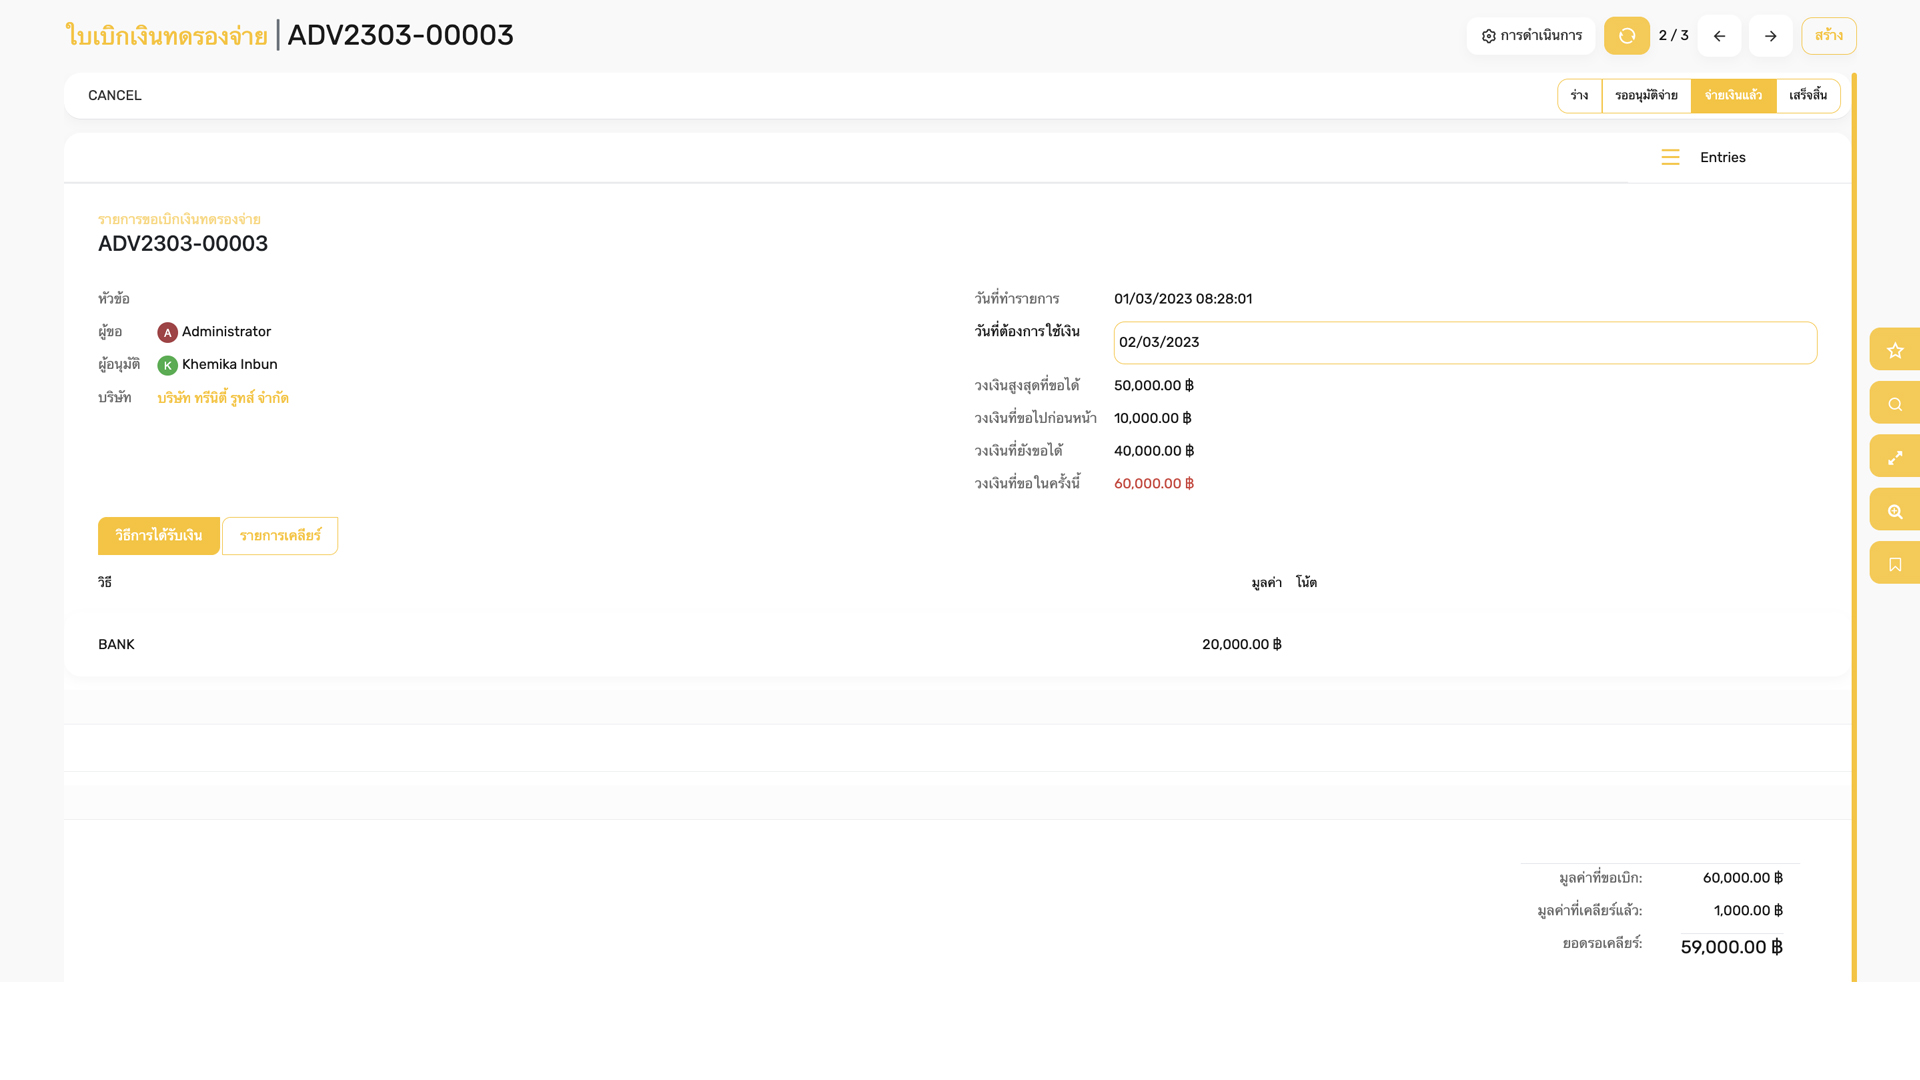Click the date field showing 02/03/2023
Viewport: 1920px width, 1080px height.
1464,343
